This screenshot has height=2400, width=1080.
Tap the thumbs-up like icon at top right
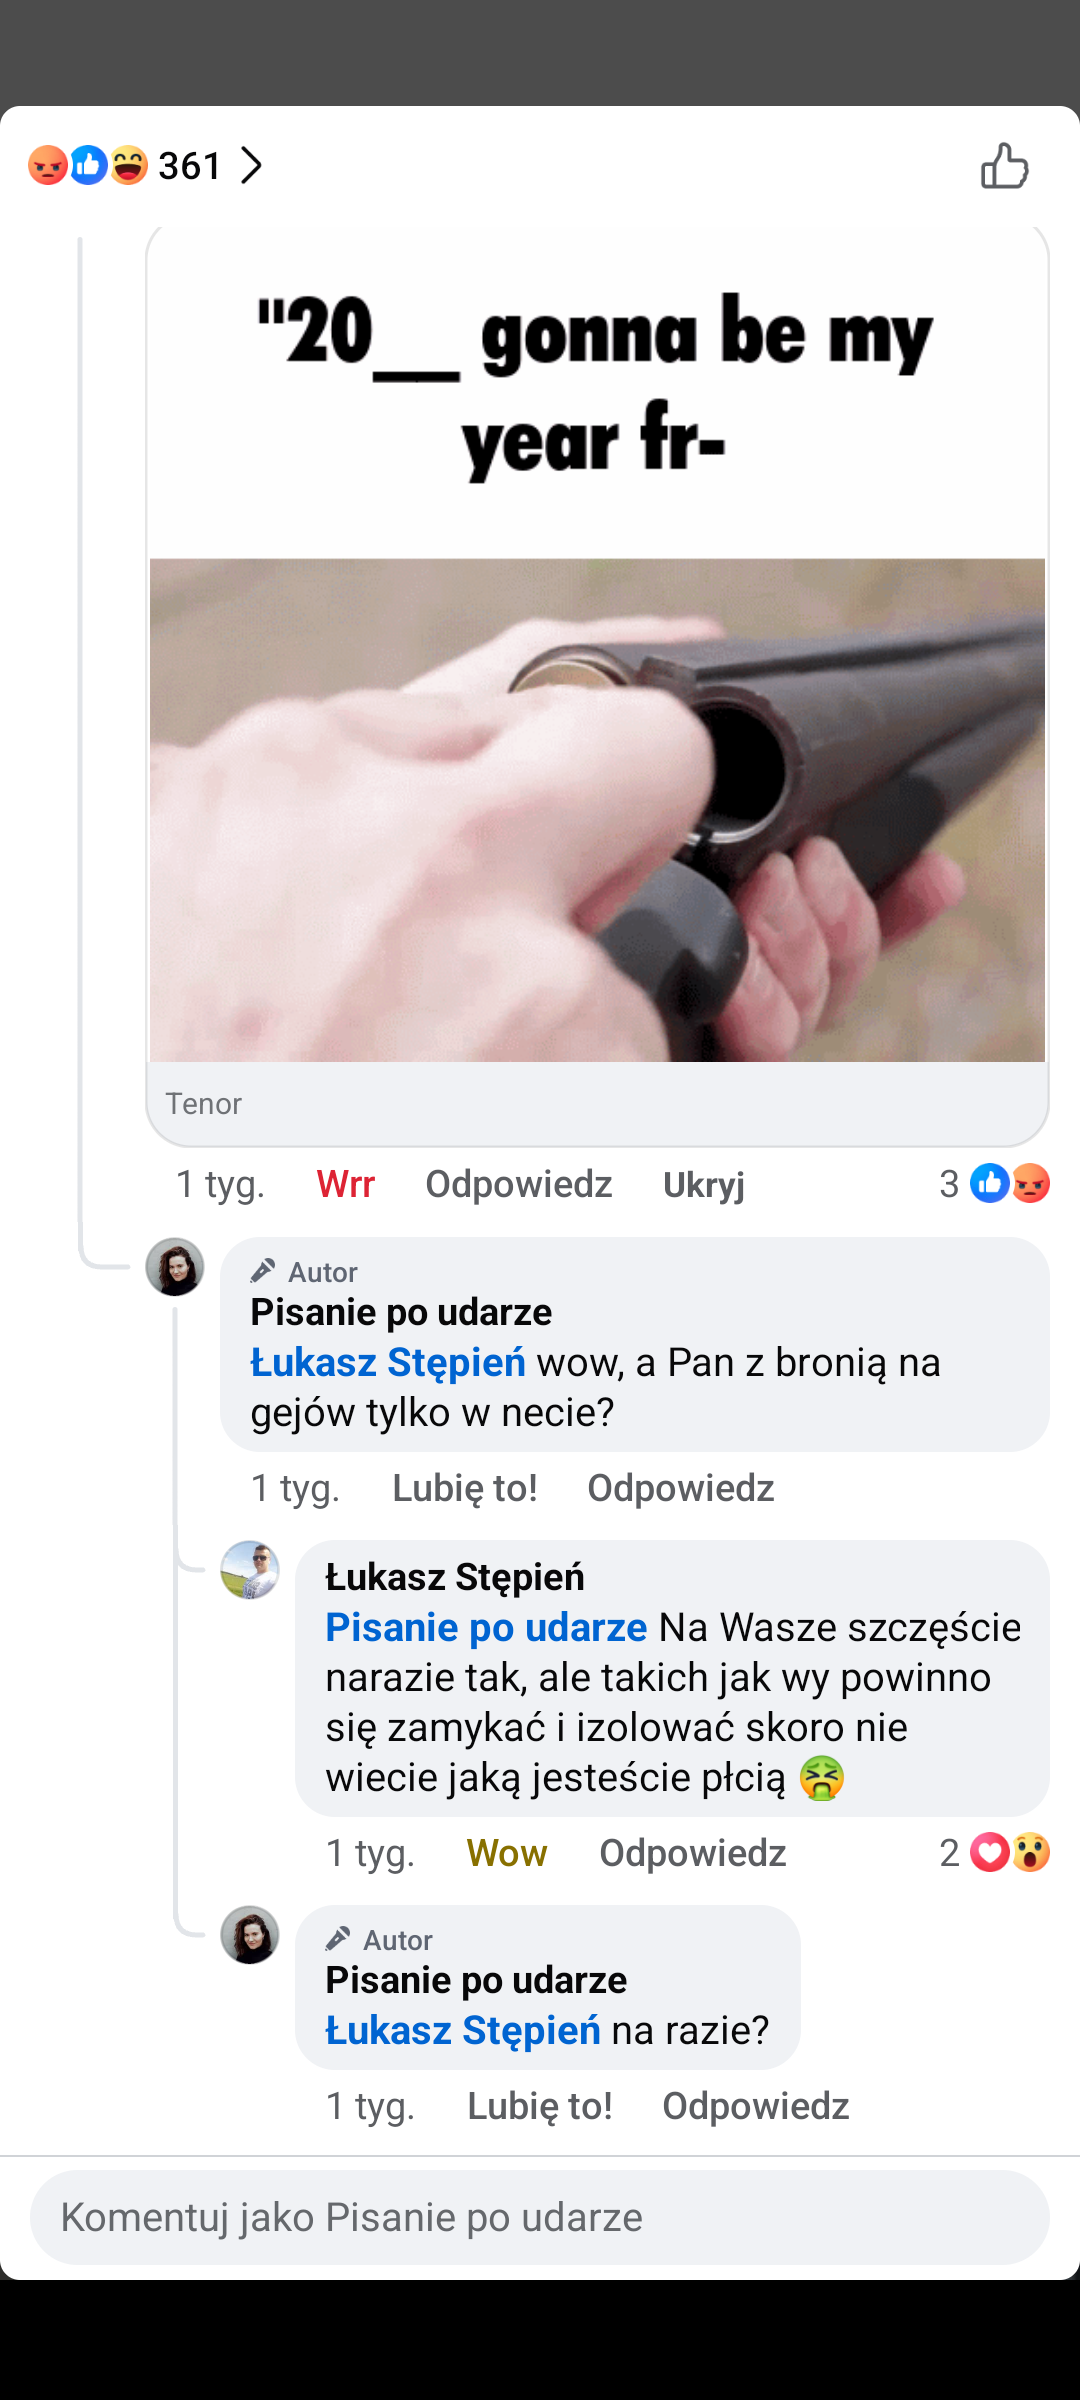tap(1004, 165)
